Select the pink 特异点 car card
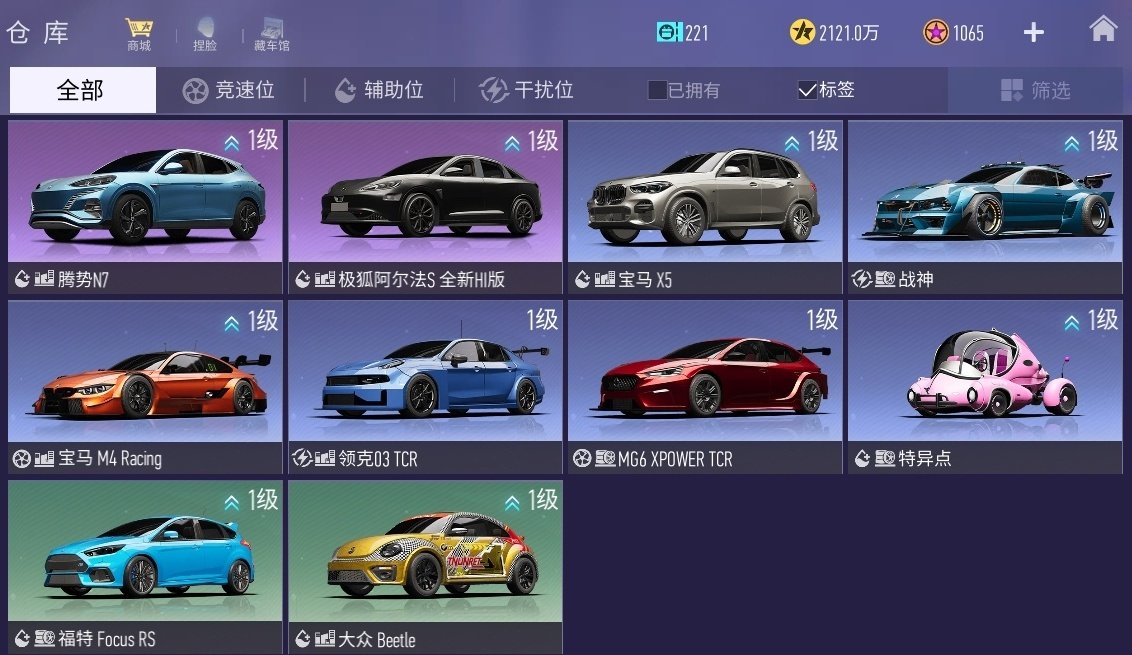The height and width of the screenshot is (655, 1132). tap(985, 387)
